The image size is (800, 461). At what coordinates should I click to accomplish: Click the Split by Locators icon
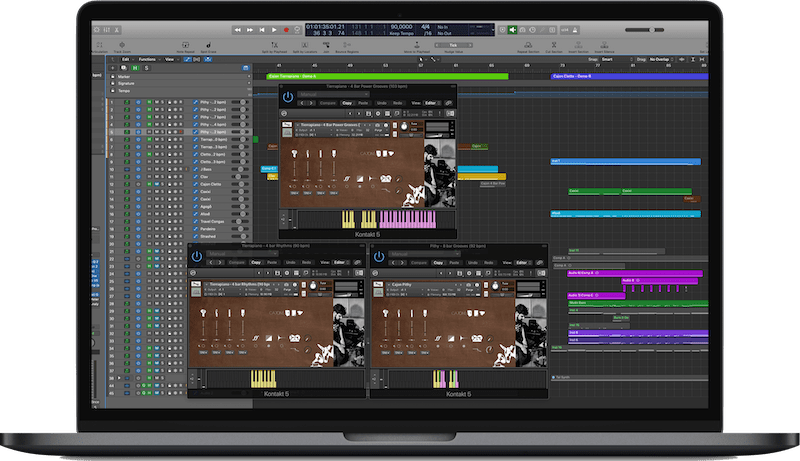pos(305,46)
